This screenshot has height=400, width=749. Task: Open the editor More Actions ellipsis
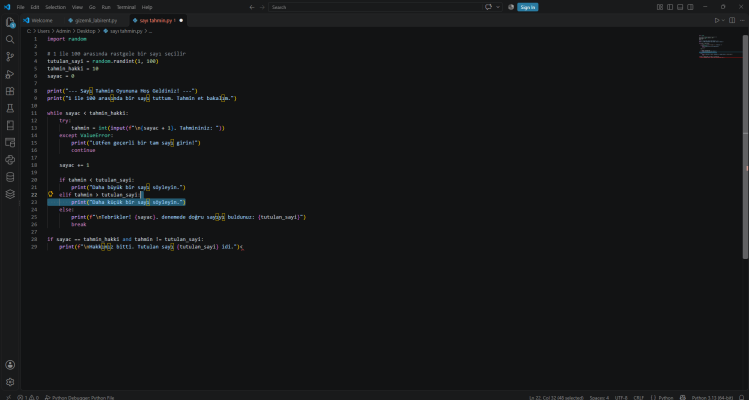742,21
